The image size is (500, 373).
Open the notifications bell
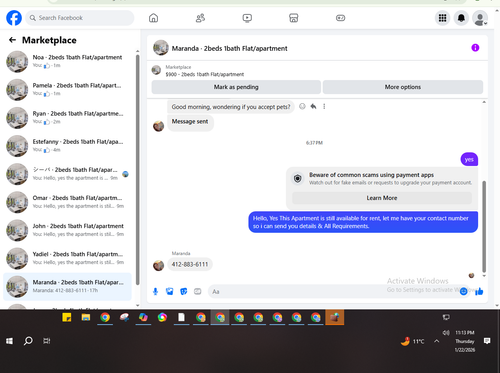(x=461, y=18)
